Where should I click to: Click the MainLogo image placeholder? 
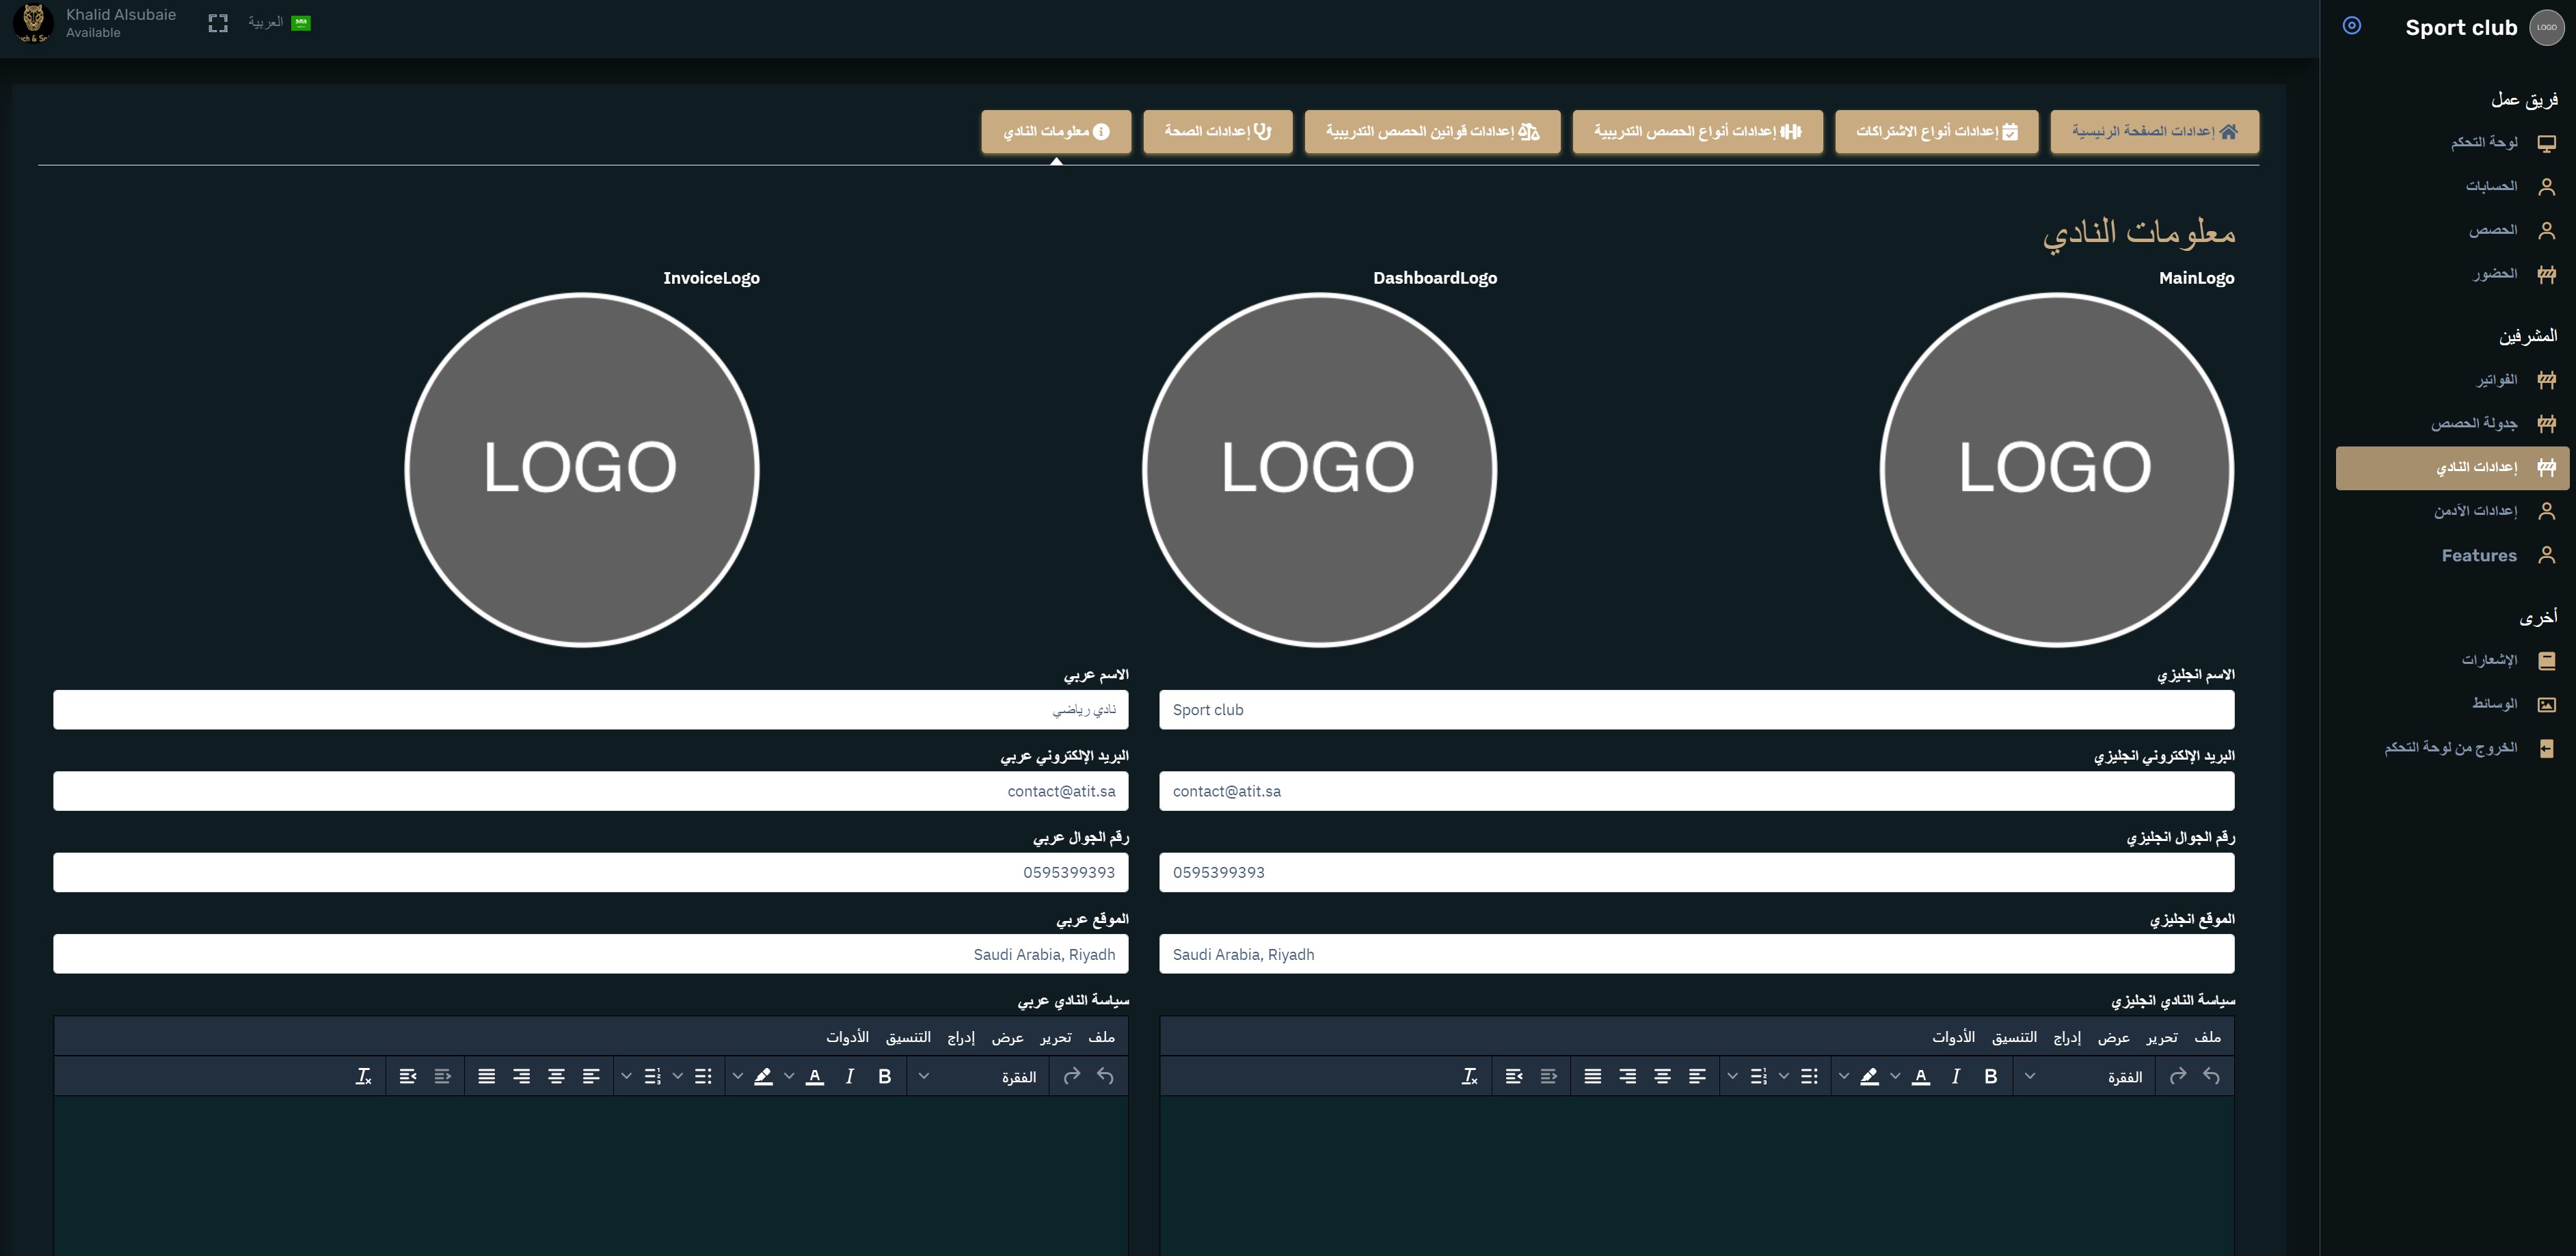click(x=2056, y=469)
